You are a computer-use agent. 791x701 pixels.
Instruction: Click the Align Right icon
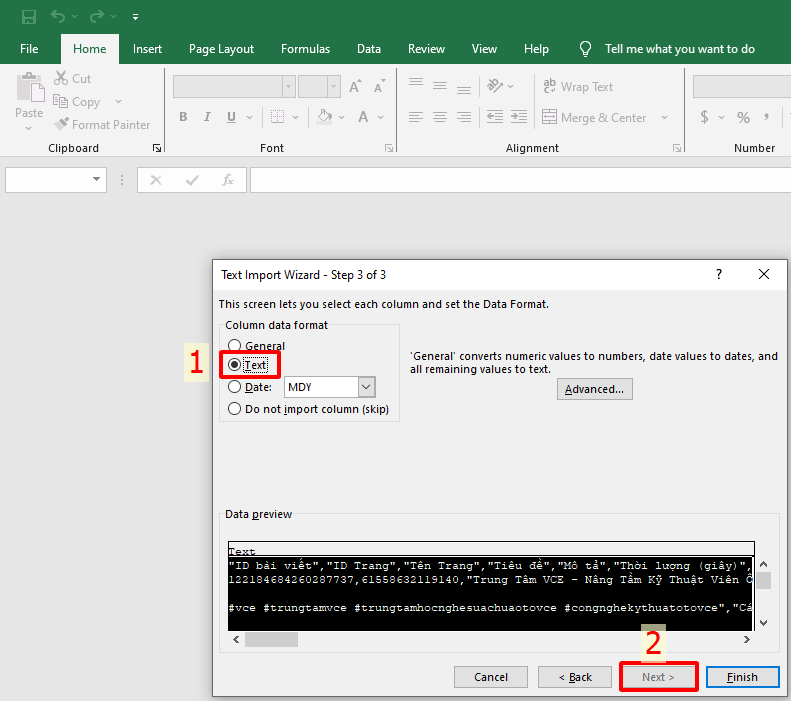pos(464,117)
